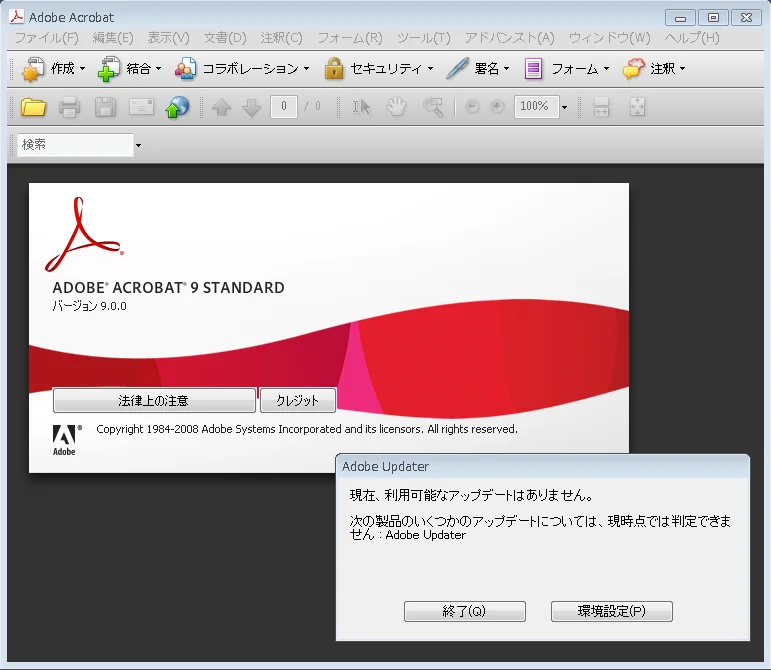Click the Create (作成) toolbar icon
This screenshot has width=771, height=670.
point(33,69)
